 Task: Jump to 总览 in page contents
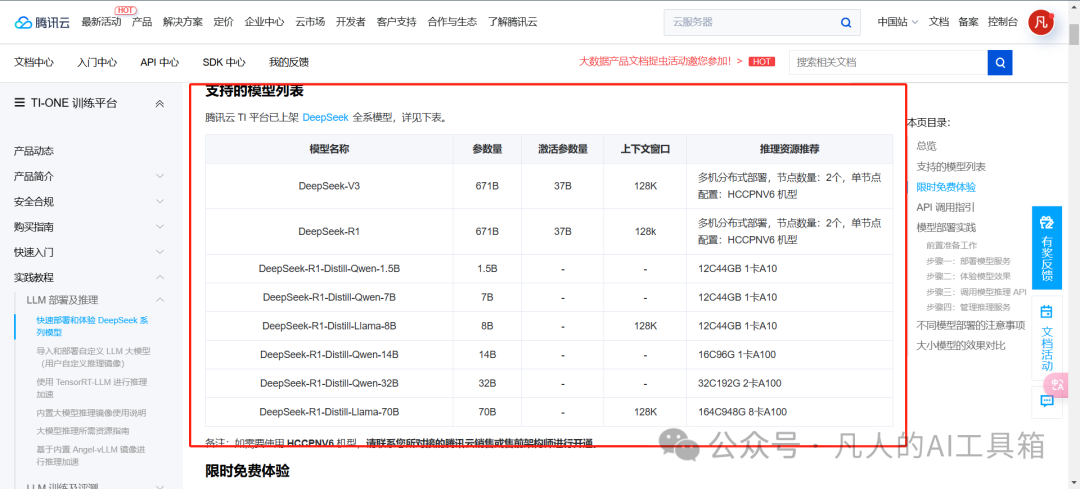tap(926, 146)
